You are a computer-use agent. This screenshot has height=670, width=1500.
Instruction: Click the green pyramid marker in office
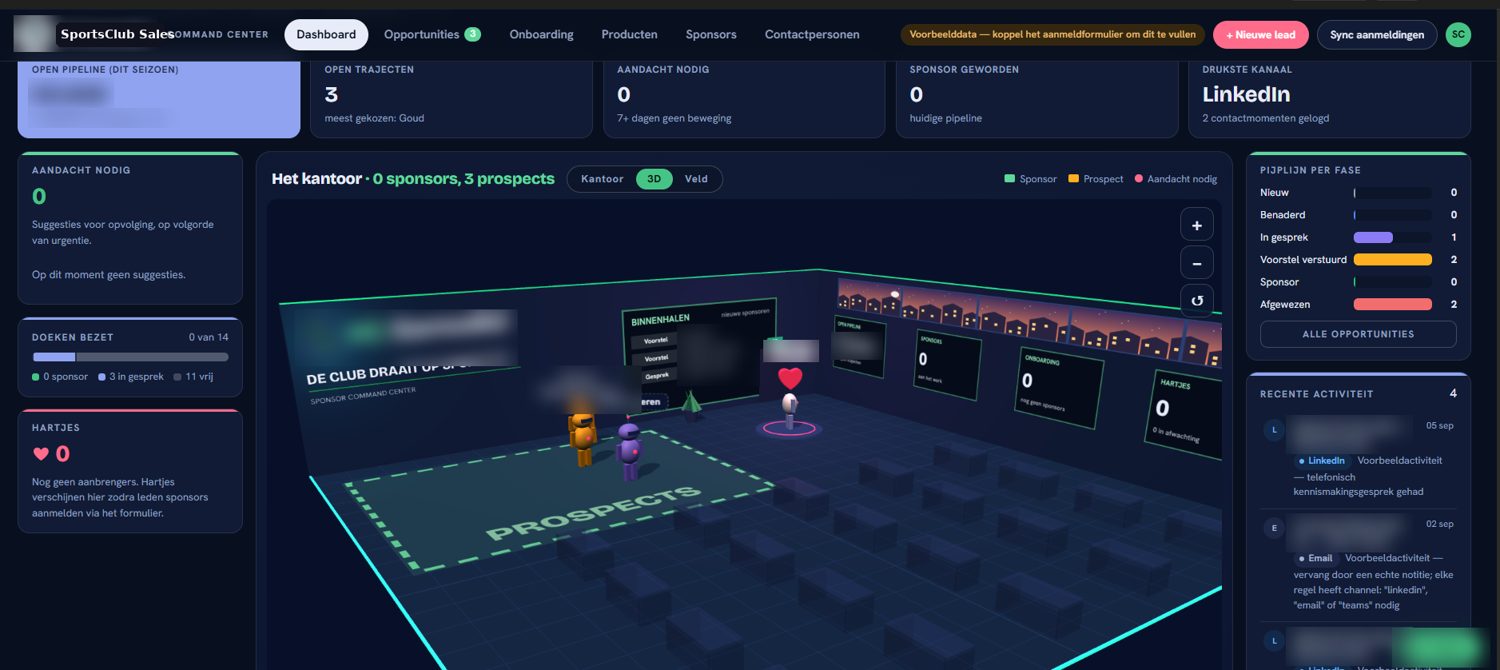coord(691,402)
